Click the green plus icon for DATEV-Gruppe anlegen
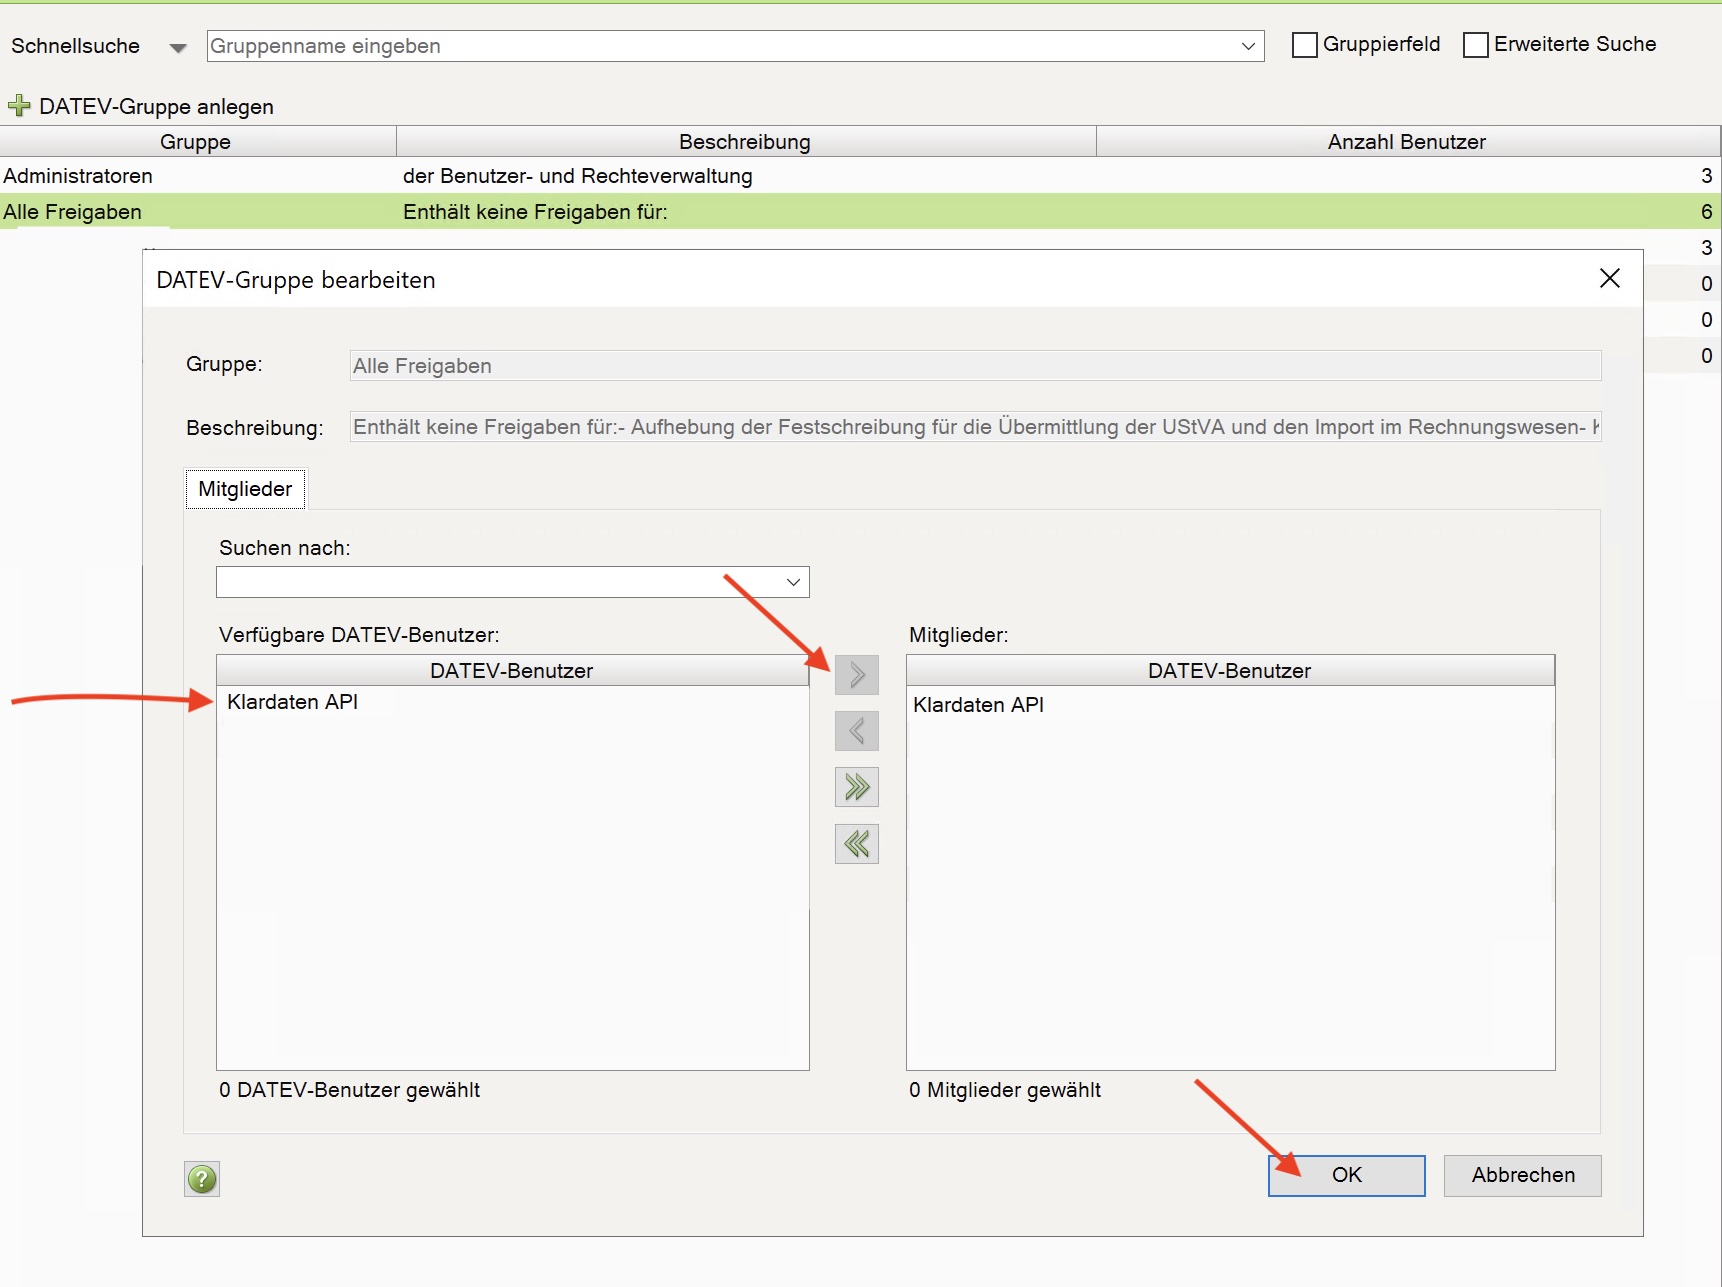 tap(19, 106)
